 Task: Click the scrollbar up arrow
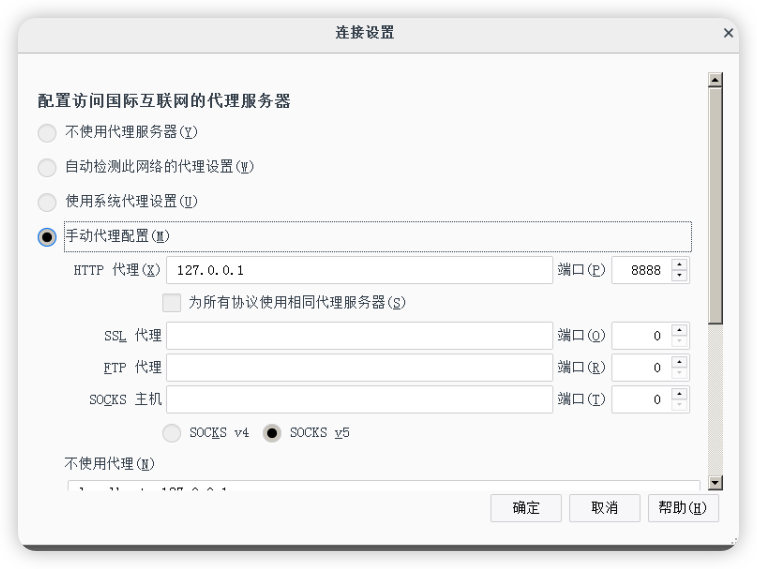715,80
